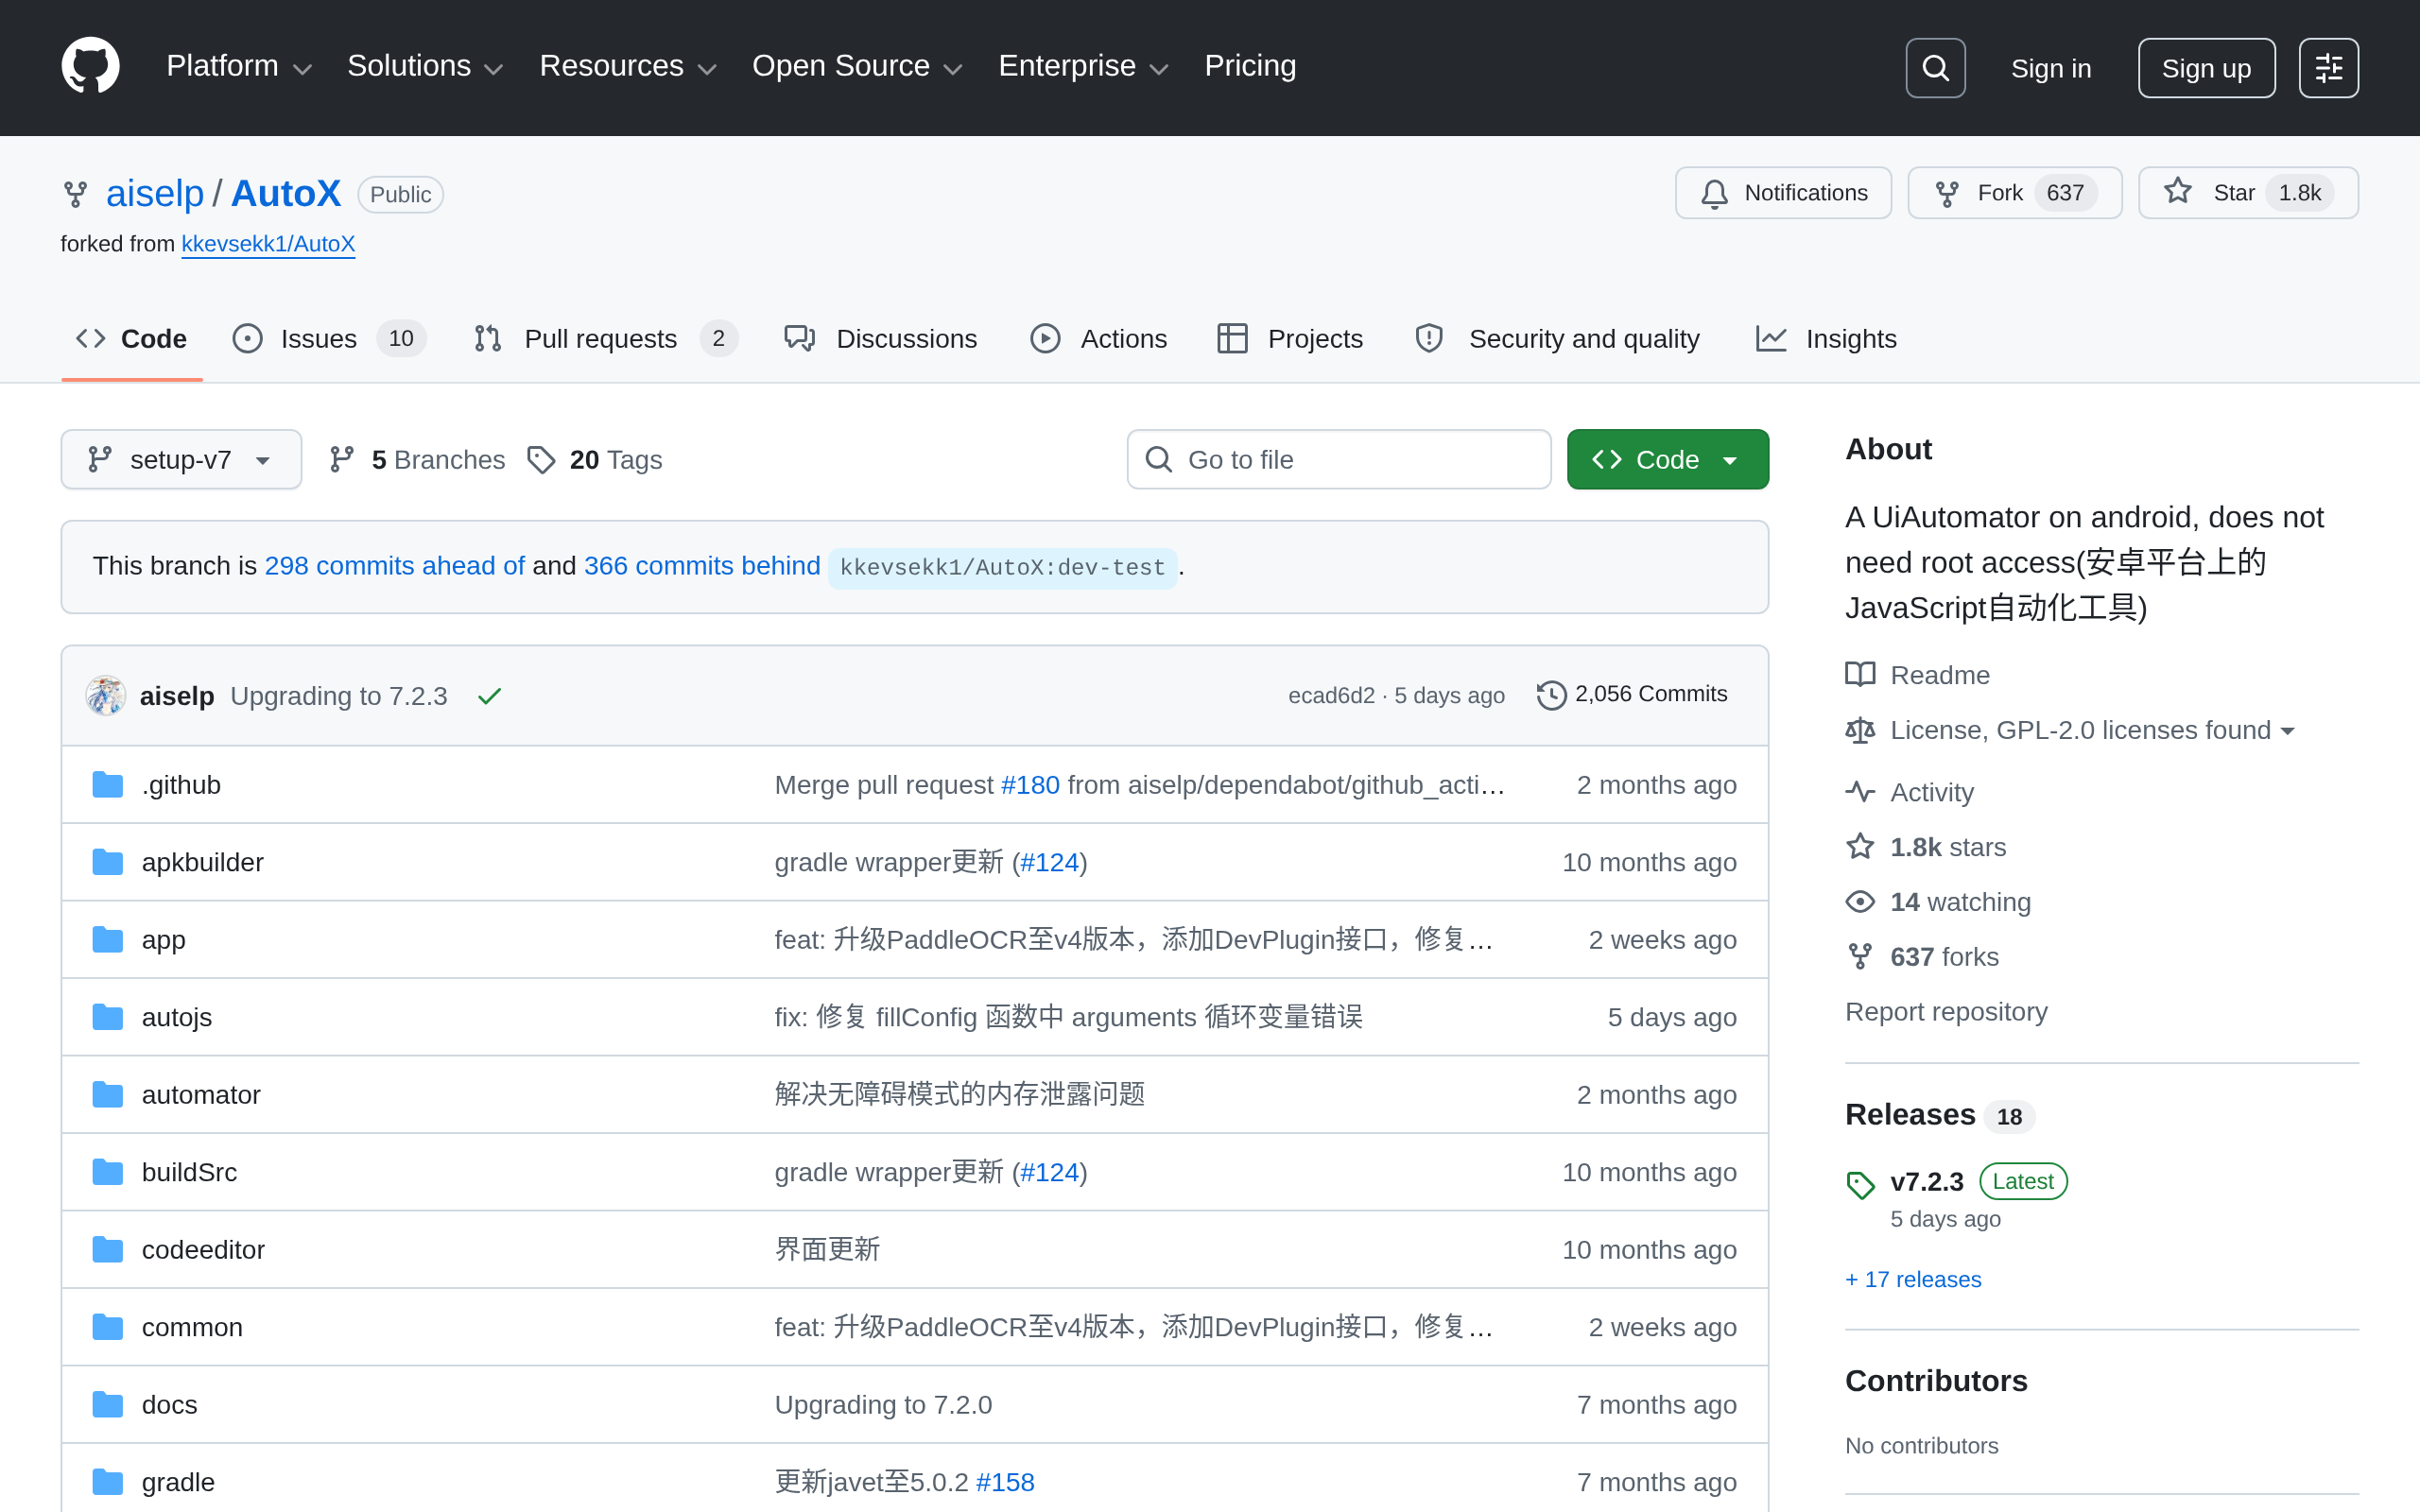Click the Star icon button
Viewport: 2420px width, 1512px height.
(x=2178, y=191)
